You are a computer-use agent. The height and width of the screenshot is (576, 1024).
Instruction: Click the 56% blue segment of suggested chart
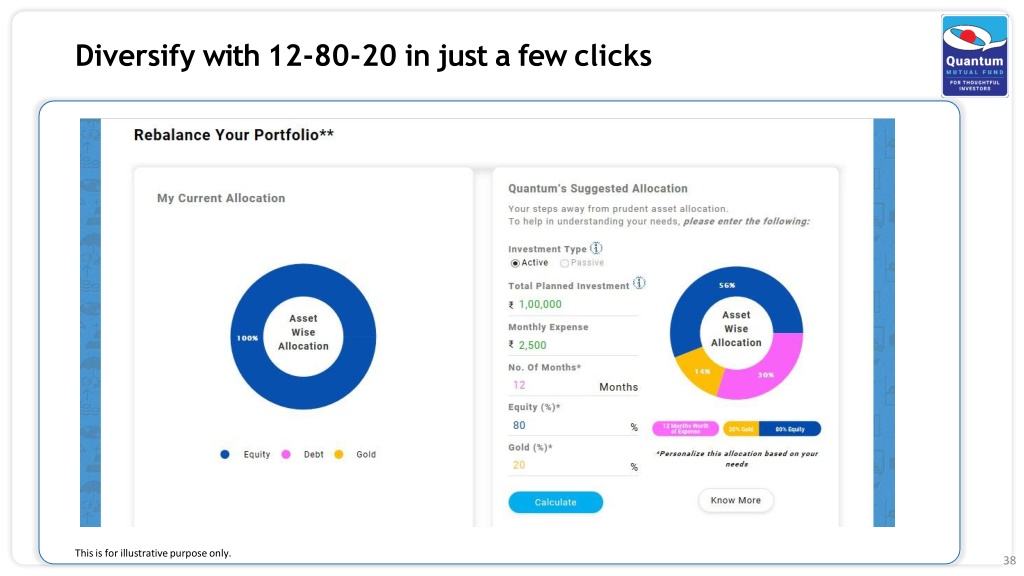pyautogui.click(x=727, y=285)
